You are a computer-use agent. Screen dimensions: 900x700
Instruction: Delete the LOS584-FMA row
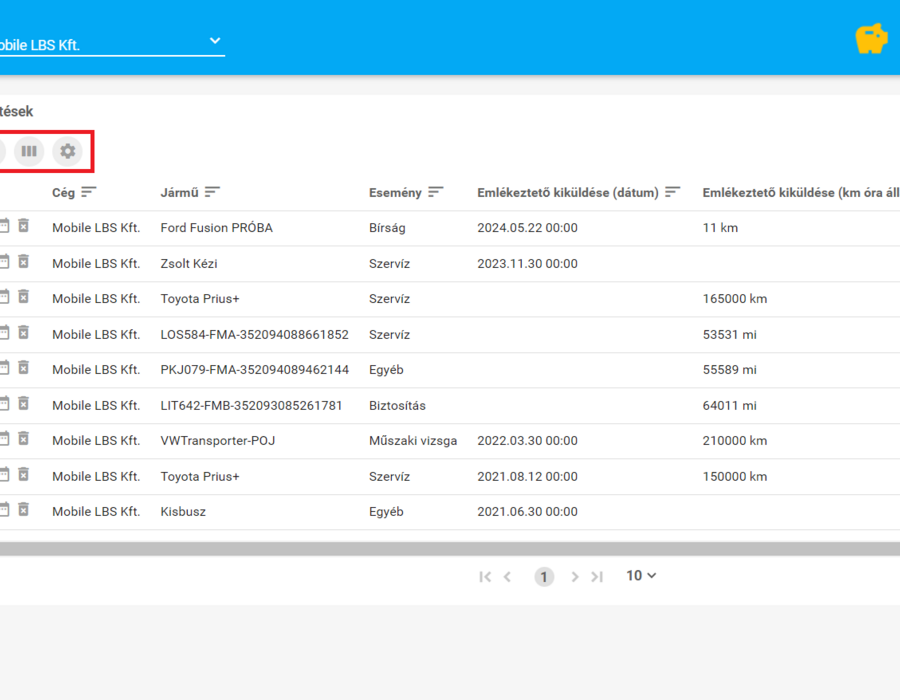(24, 333)
